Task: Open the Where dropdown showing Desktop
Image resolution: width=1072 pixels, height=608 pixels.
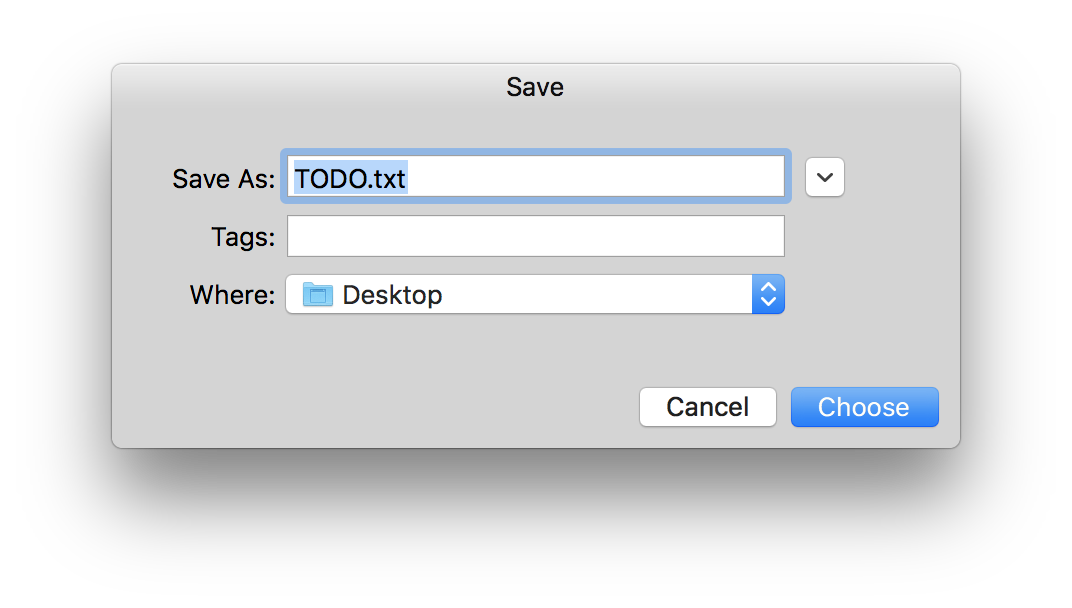Action: tap(535, 294)
